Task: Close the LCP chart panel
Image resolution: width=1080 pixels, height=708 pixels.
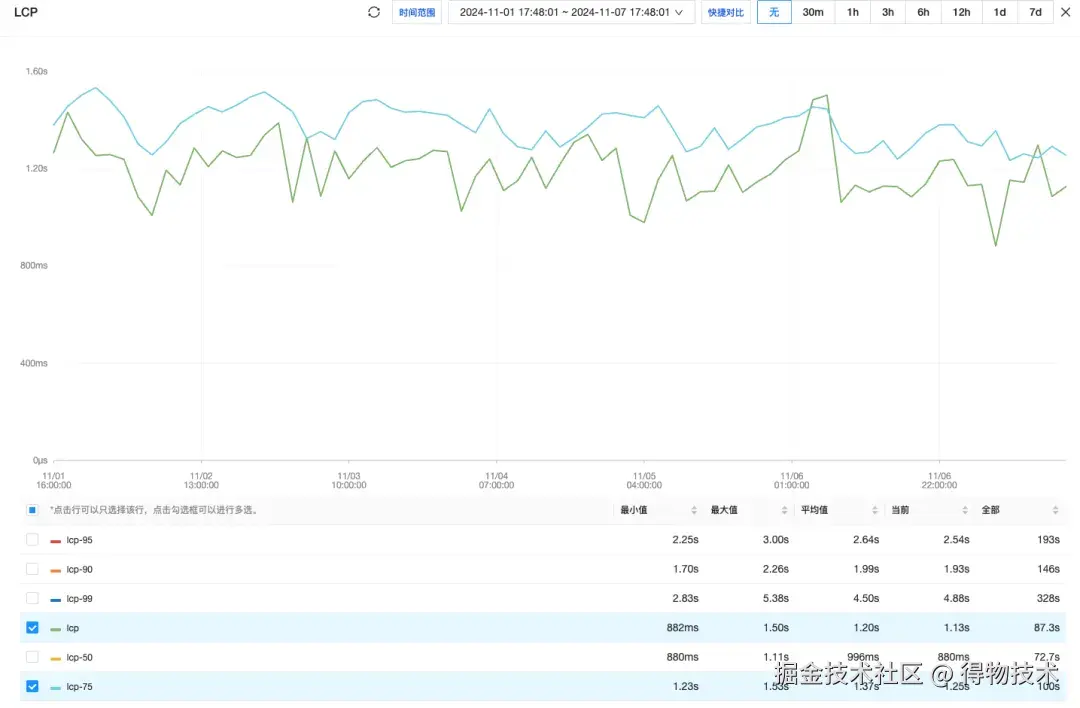Action: (1065, 12)
